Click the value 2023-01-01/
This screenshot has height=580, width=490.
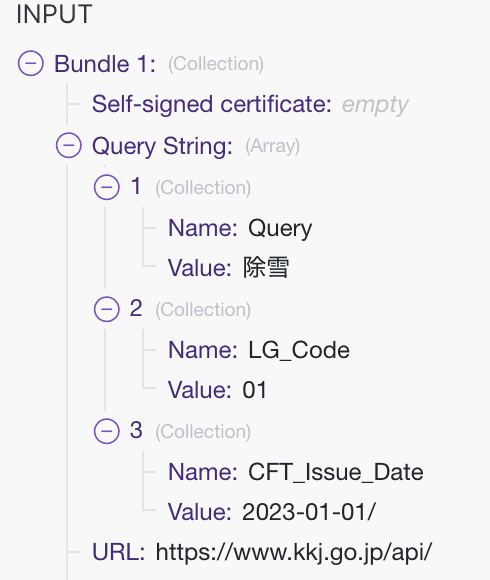tap(309, 512)
